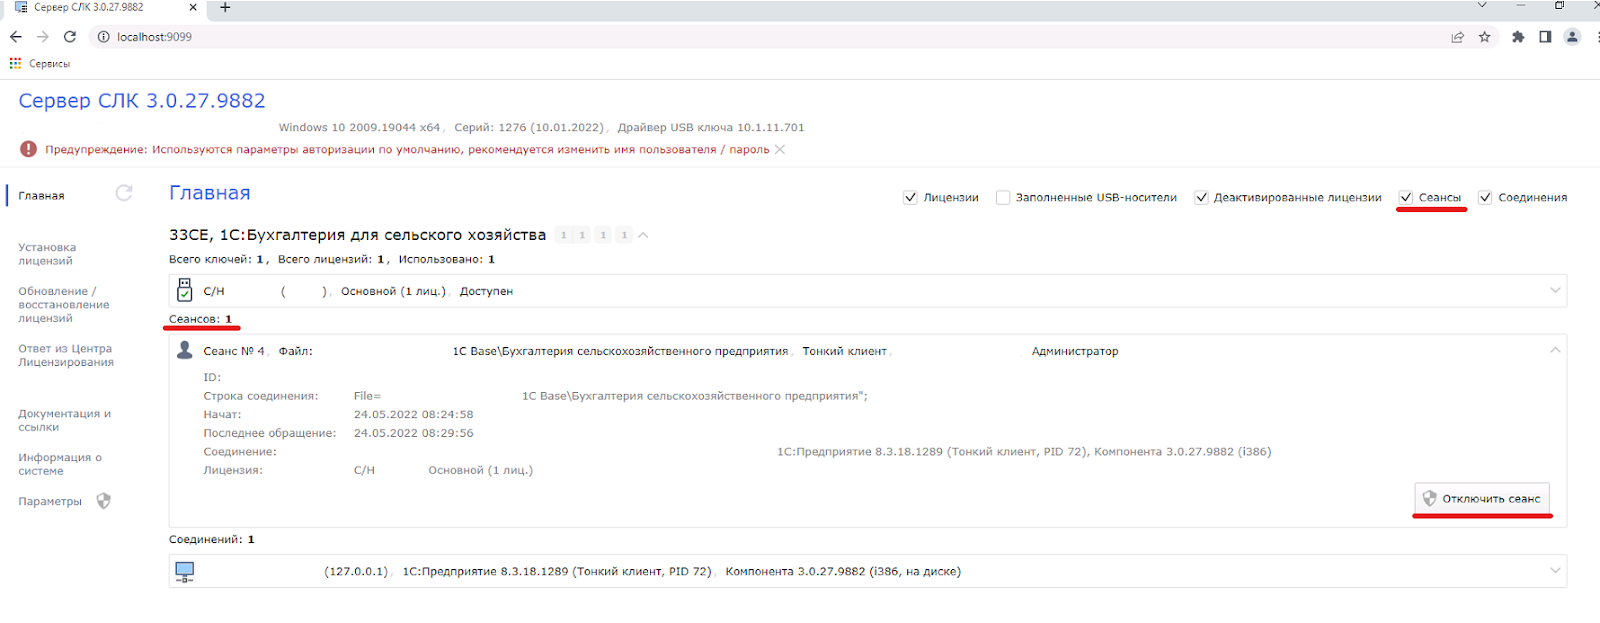This screenshot has width=1600, height=623.
Task: Collapse the Сеанс № 4 details
Action: pyautogui.click(x=1555, y=350)
